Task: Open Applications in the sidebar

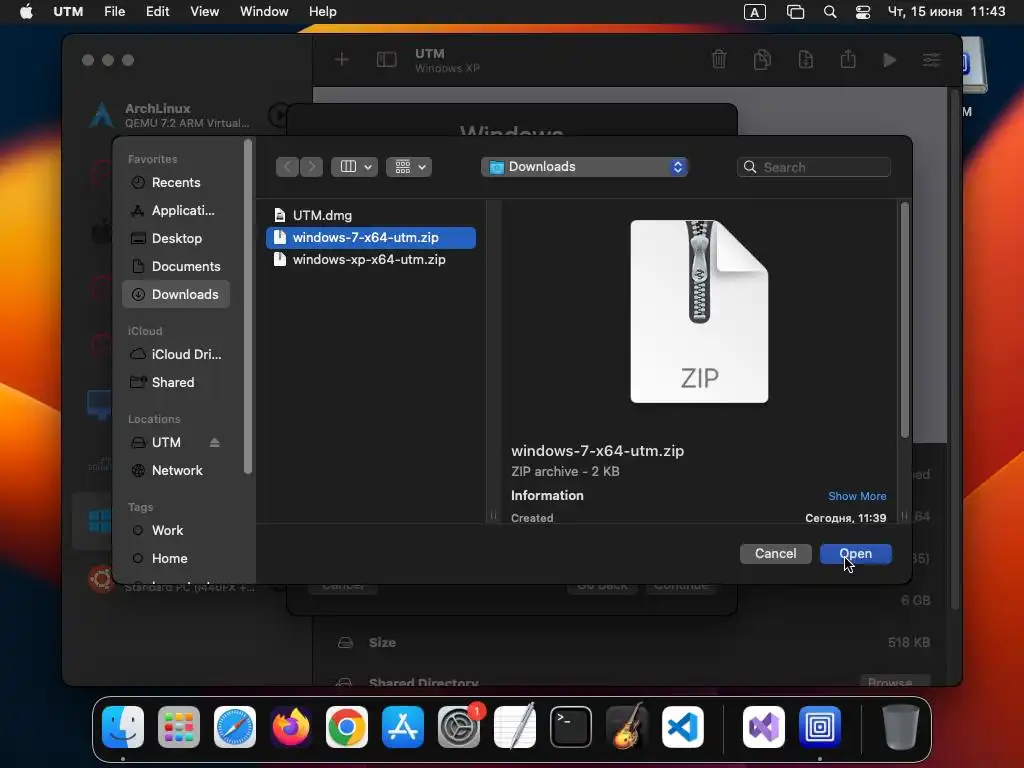Action: pyautogui.click(x=176, y=211)
